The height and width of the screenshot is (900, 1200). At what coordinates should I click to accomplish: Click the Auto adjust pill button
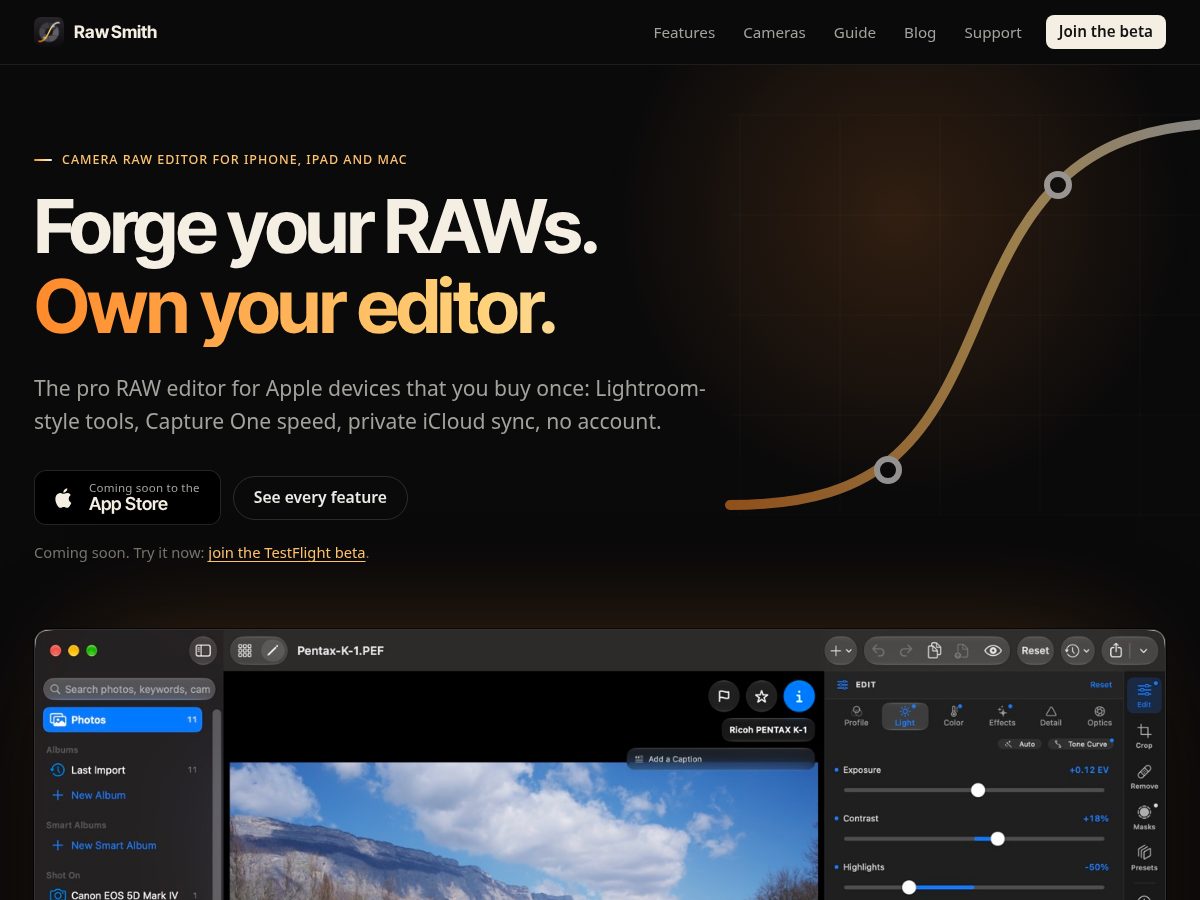tap(1020, 744)
